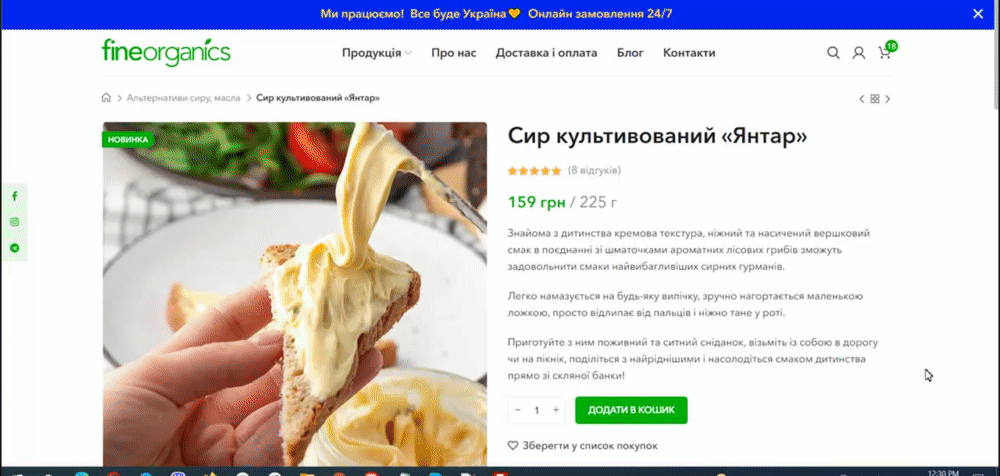Click the Додати в кошик button
This screenshot has width=1000, height=476.
point(631,410)
